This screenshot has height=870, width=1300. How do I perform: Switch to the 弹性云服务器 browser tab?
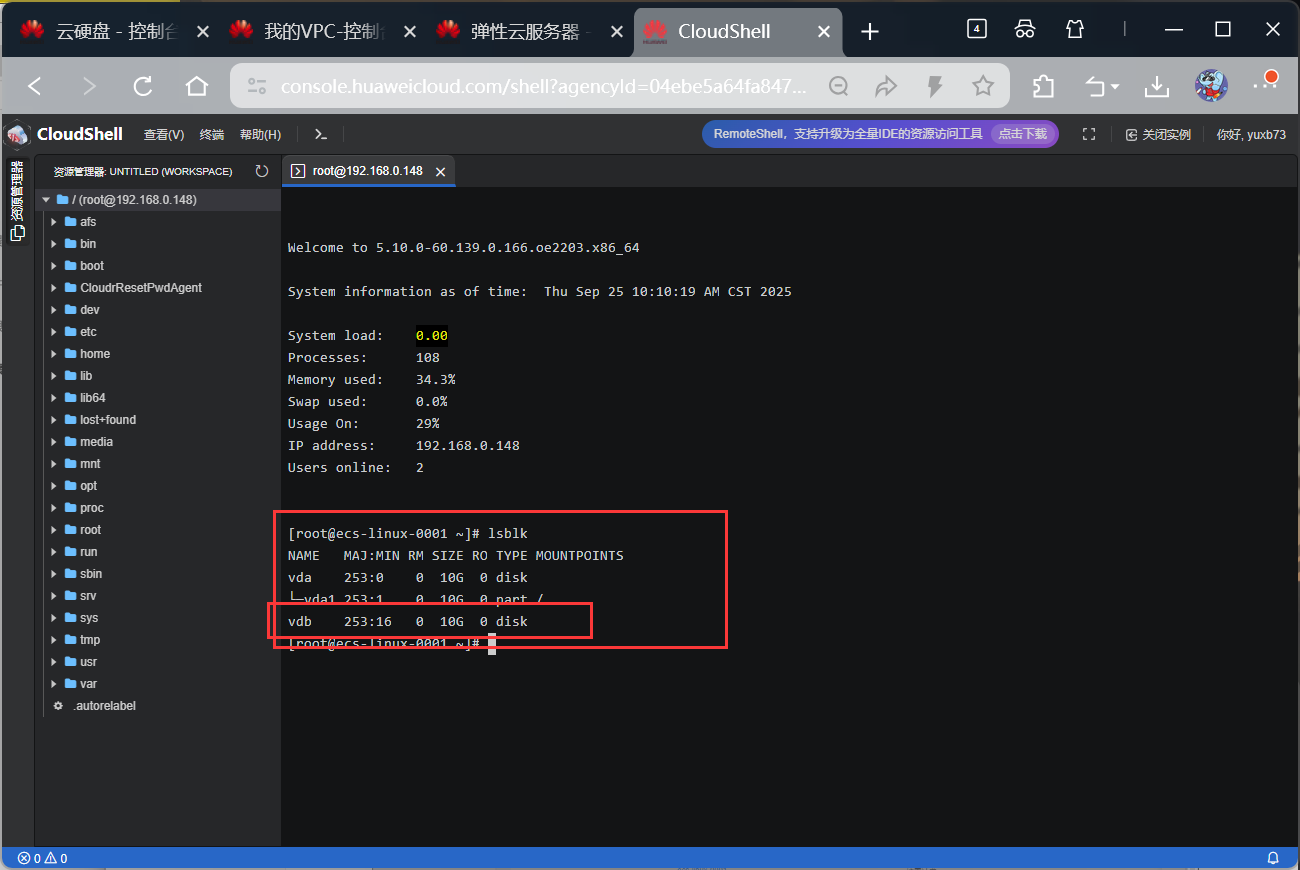[530, 31]
